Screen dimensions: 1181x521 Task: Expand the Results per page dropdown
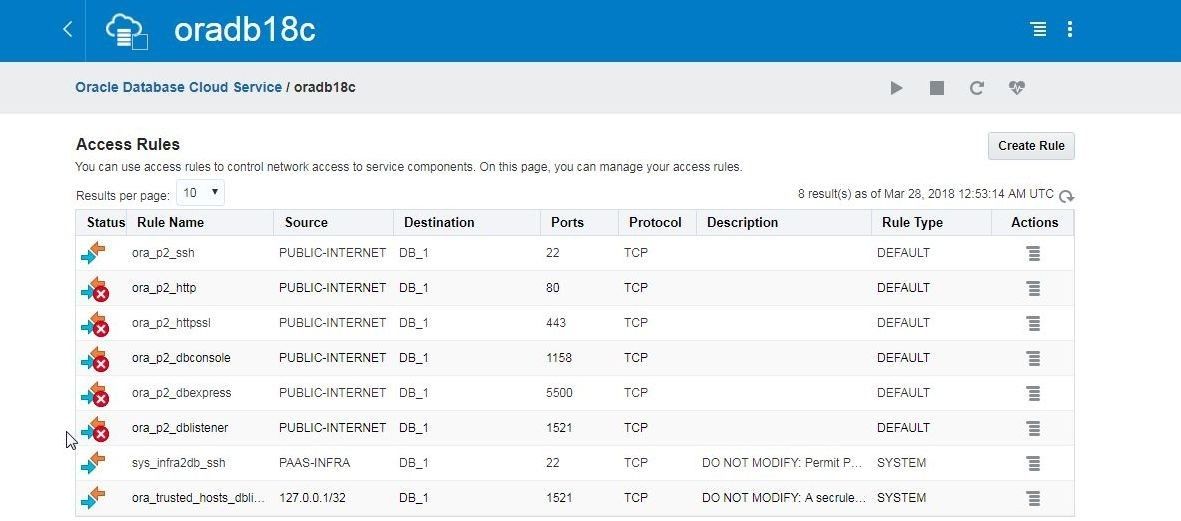click(200, 193)
